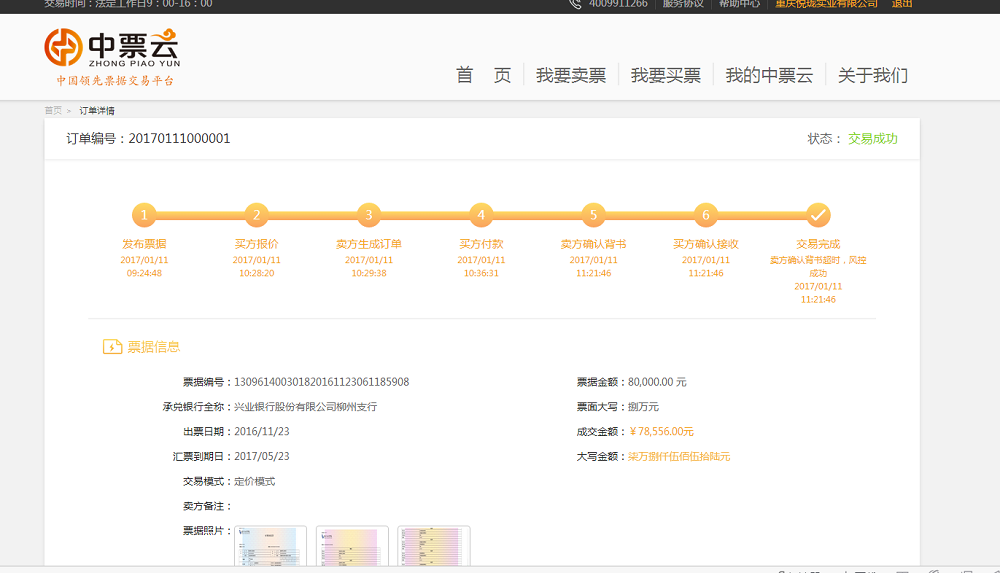Click the 帮助中心 link in top bar
Screen dimensions: 1000x573
click(739, 4)
